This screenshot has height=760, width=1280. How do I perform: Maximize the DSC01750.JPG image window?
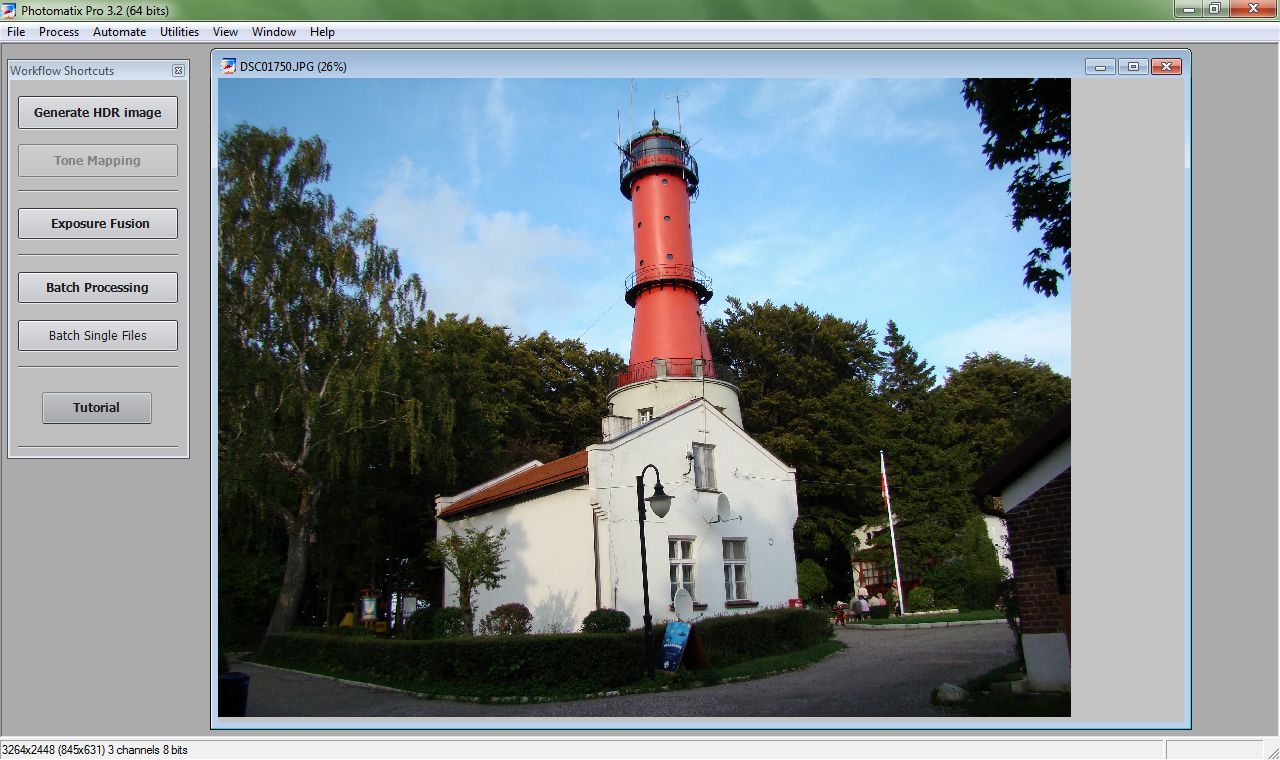point(1133,67)
